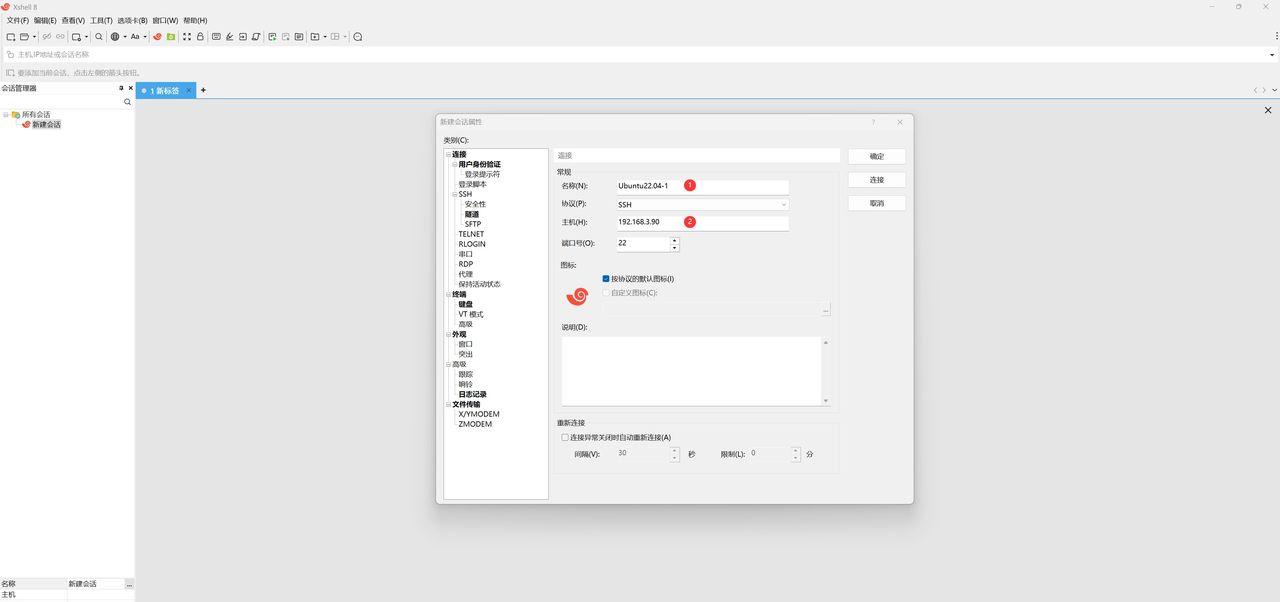Click the Full screen toolbar icon

(x=187, y=37)
